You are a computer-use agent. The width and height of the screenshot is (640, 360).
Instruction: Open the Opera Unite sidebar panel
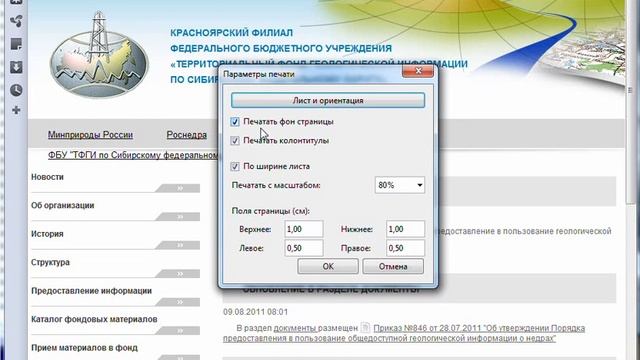click(x=16, y=21)
